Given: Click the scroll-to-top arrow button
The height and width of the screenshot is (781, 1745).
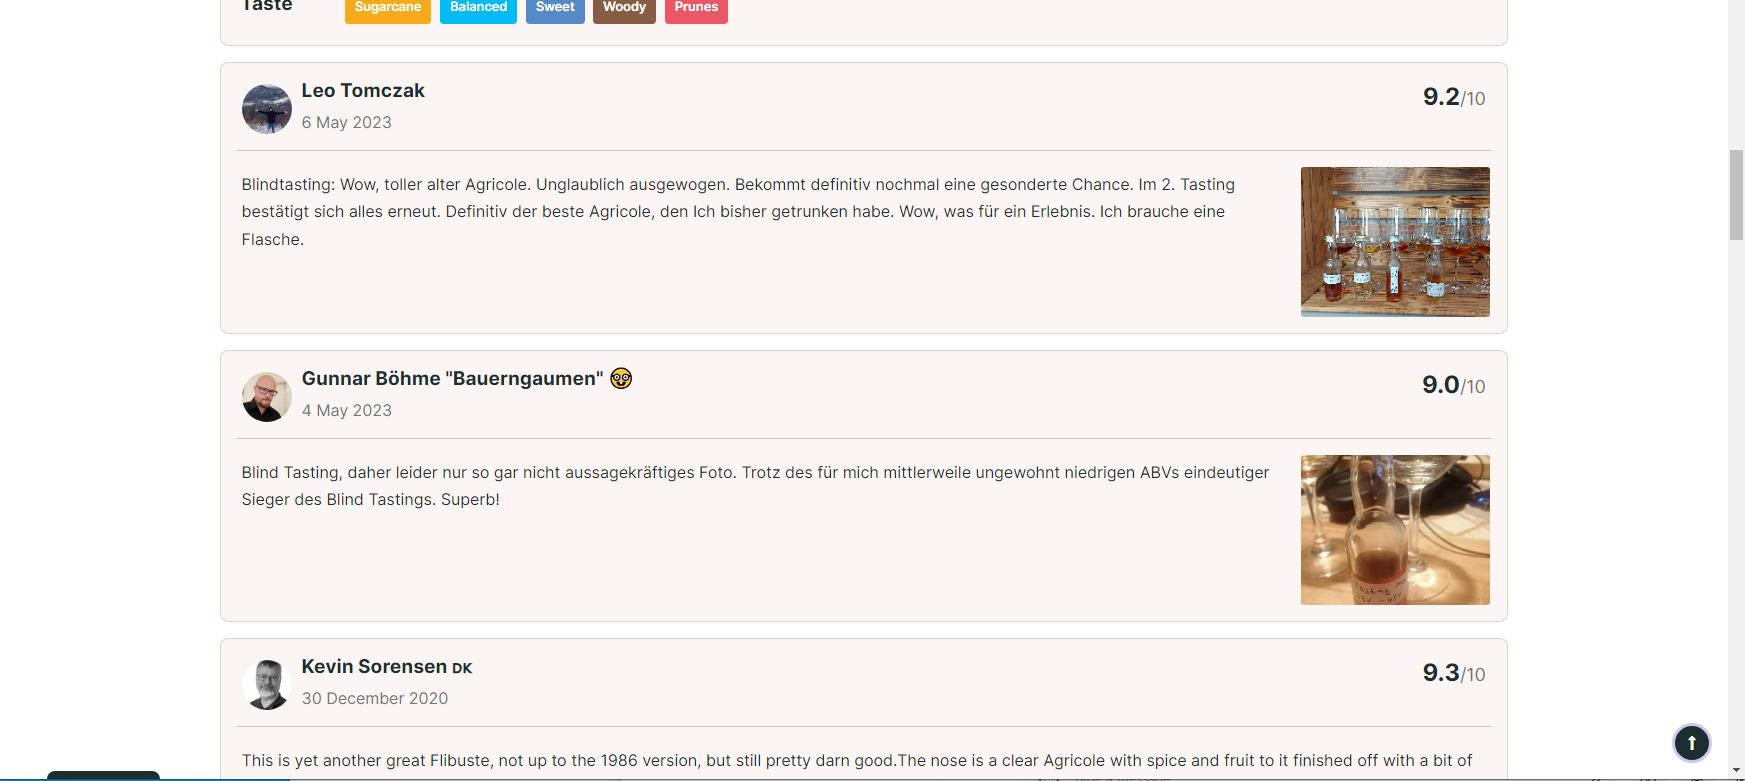Looking at the screenshot, I should pyautogui.click(x=1691, y=742).
